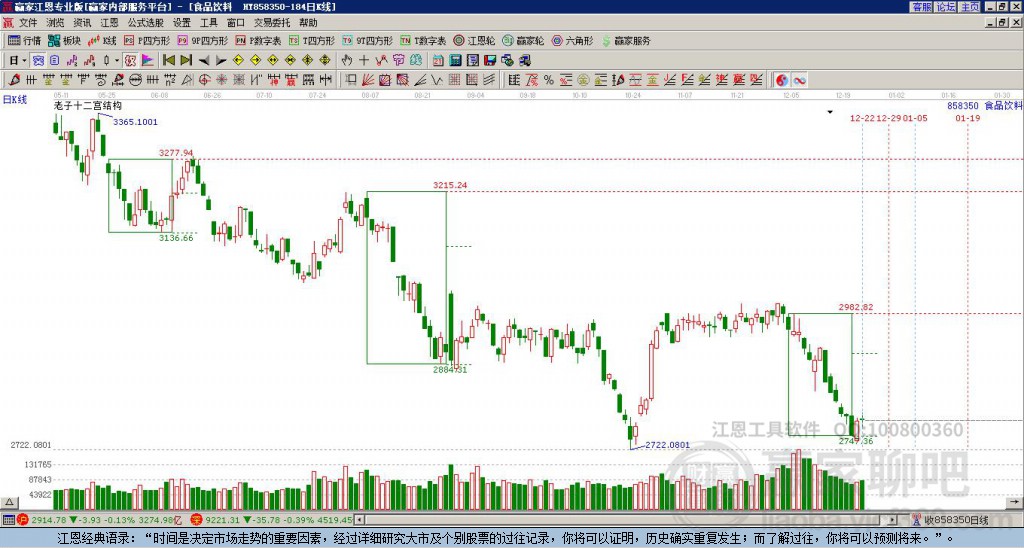Select the hand pan tool
The height and width of the screenshot is (548, 1024).
(x=347, y=61)
